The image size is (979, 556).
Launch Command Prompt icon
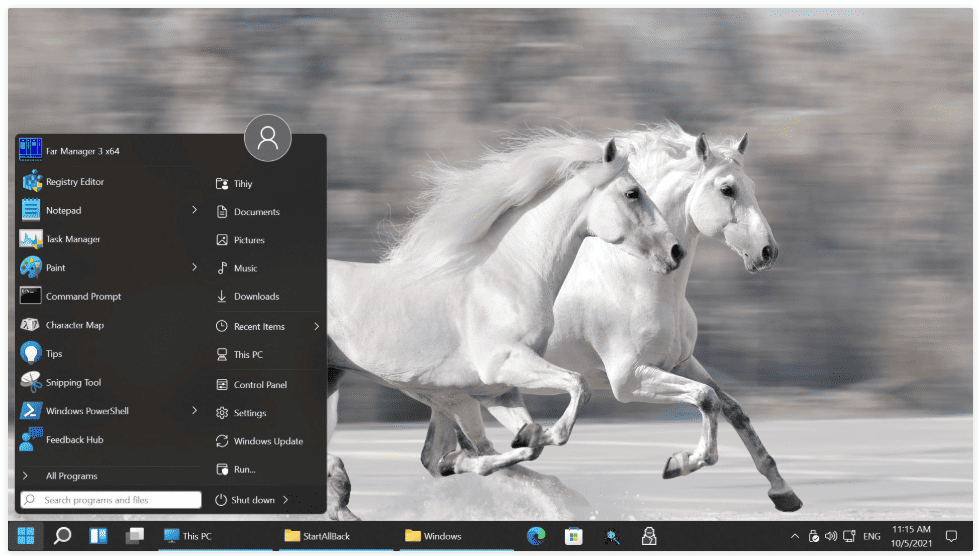30,296
